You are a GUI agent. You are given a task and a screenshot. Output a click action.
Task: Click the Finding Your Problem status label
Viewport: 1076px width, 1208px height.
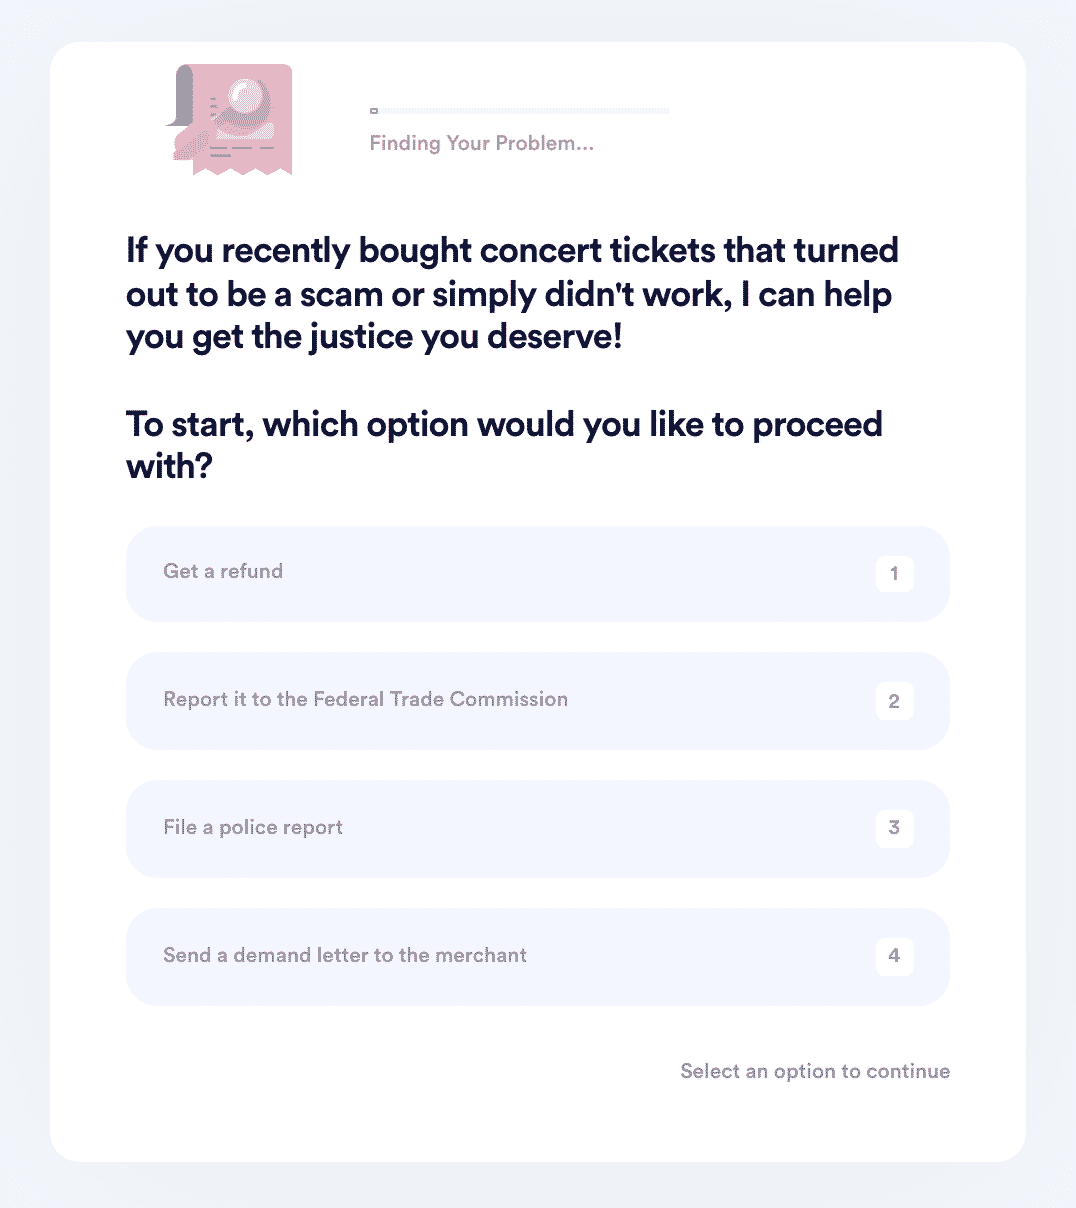click(482, 143)
